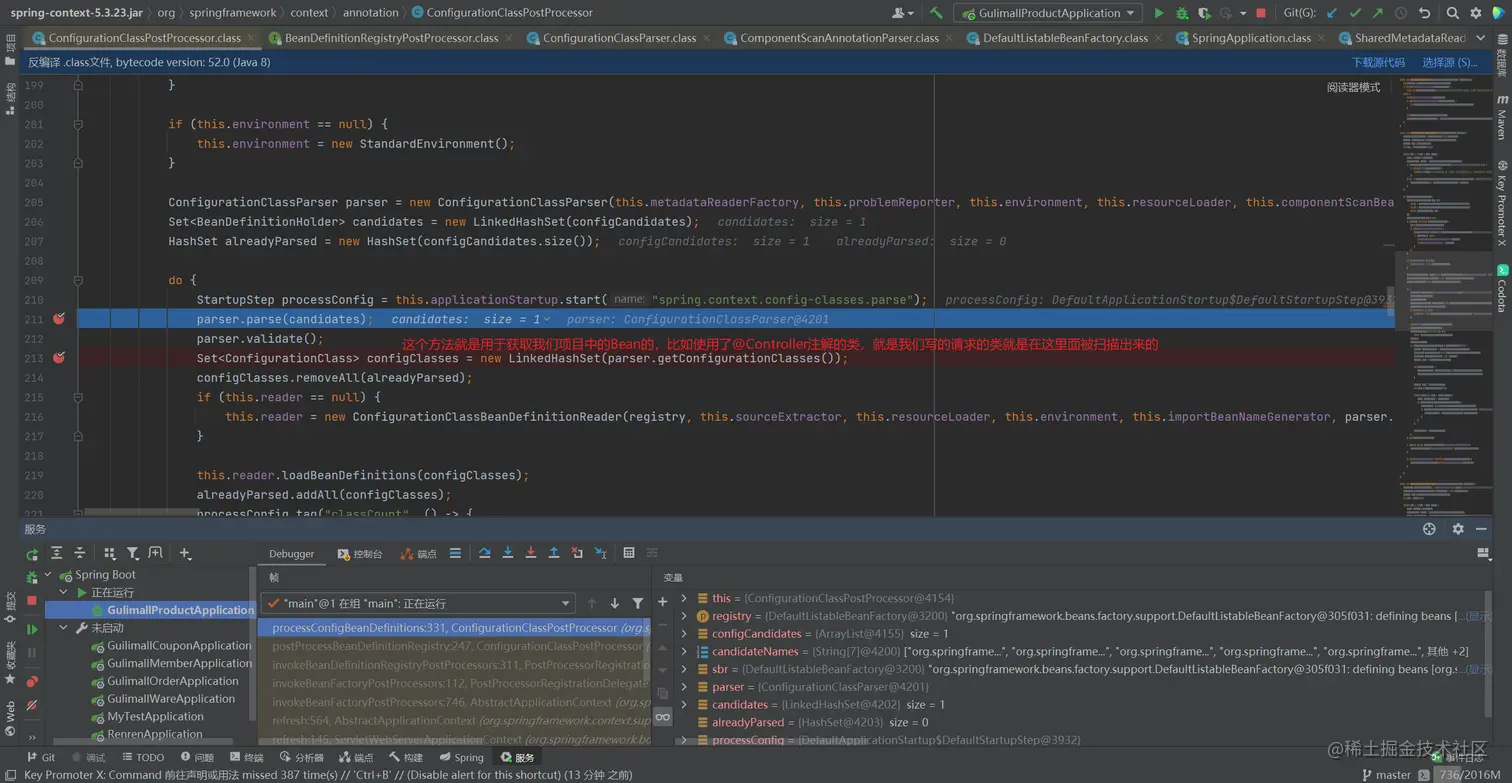The height and width of the screenshot is (783, 1512).
Task: Click the Build project hammer icon
Action: click(x=936, y=13)
